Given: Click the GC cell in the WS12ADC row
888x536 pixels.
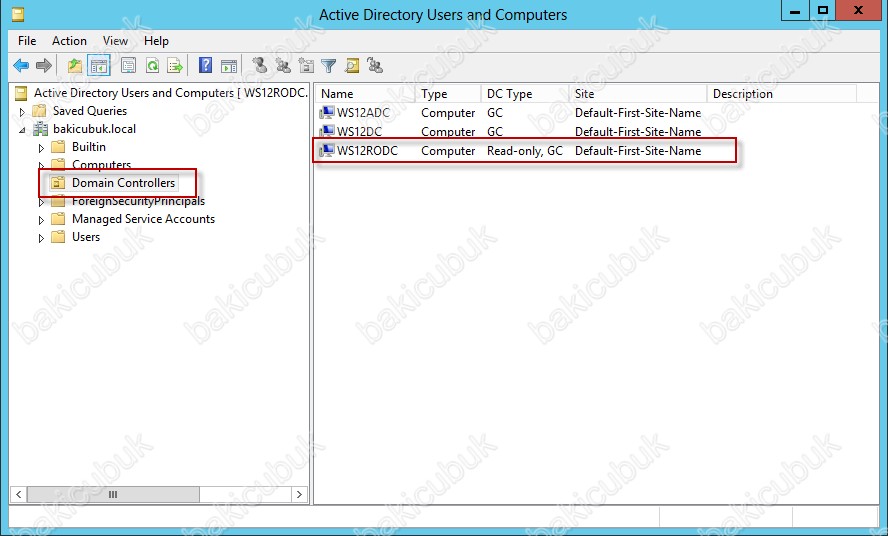Looking at the screenshot, I should click(495, 113).
